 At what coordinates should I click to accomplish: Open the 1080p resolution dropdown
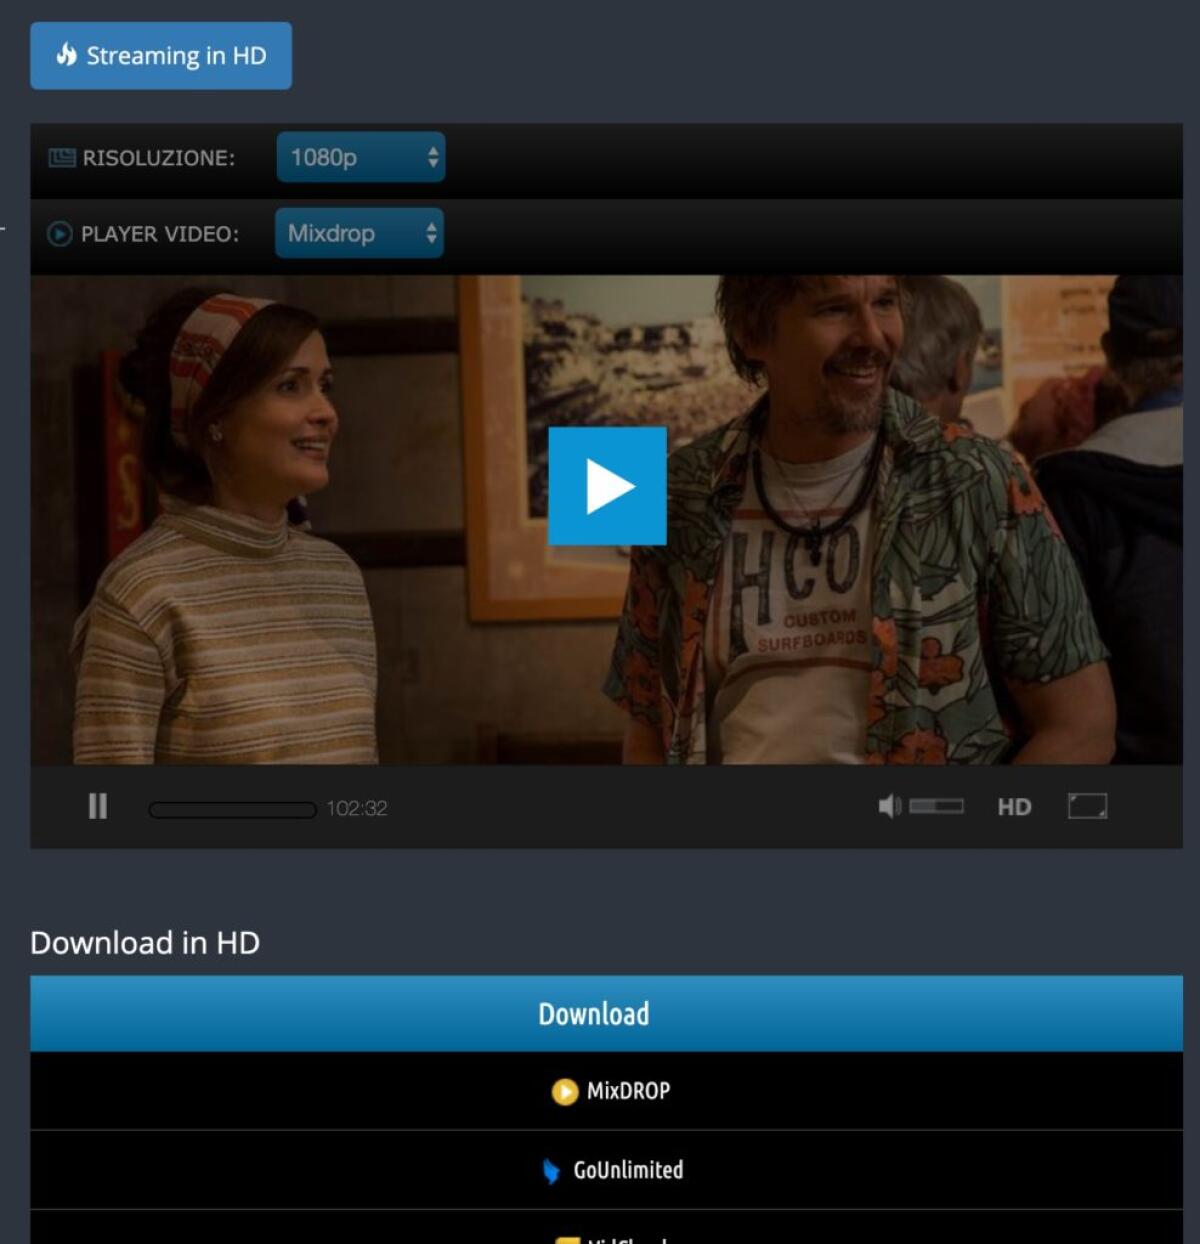pos(360,157)
